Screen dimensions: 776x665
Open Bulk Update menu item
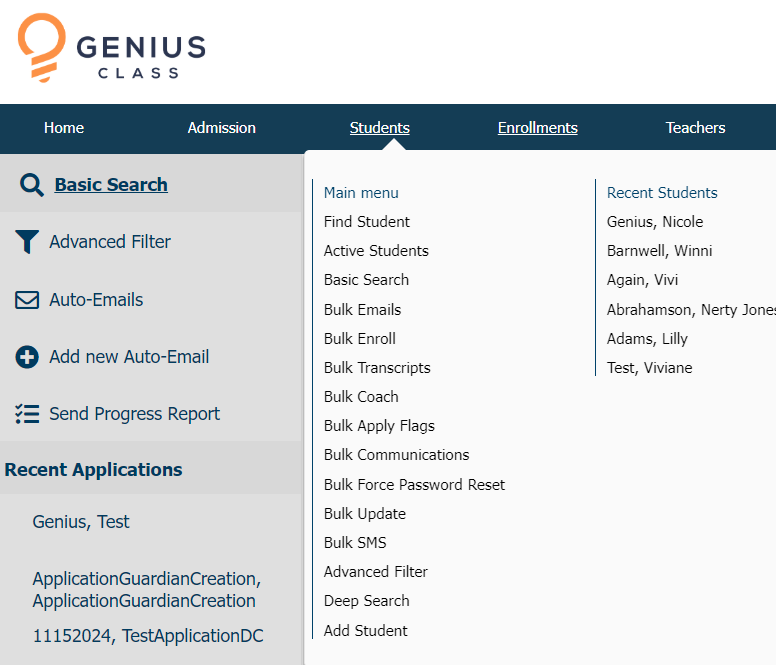[x=365, y=514]
